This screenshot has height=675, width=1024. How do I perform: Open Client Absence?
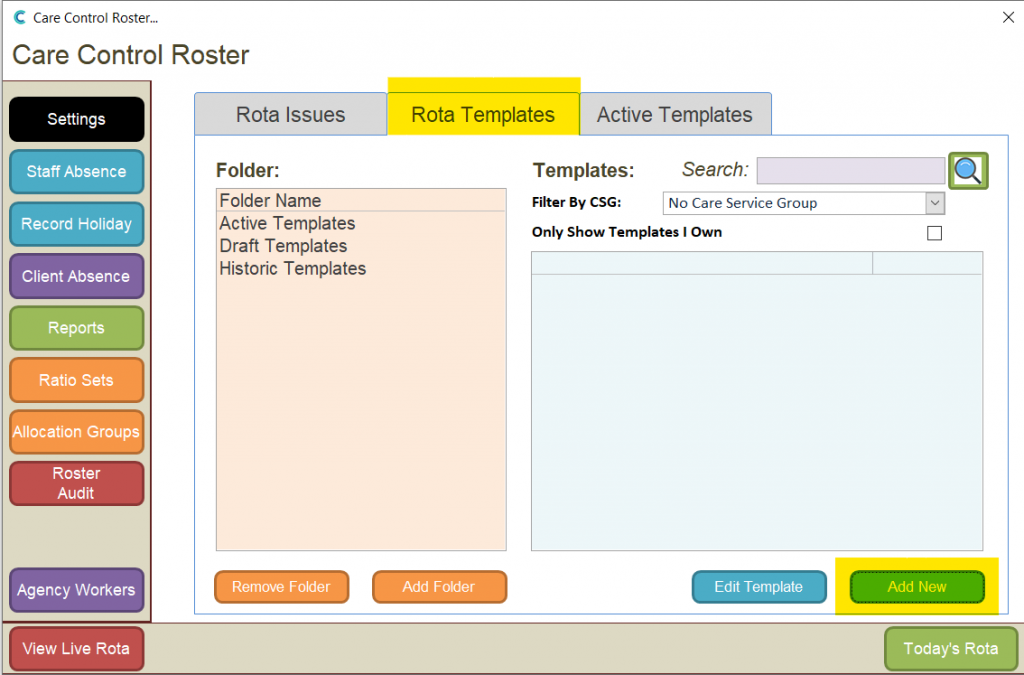click(x=76, y=276)
